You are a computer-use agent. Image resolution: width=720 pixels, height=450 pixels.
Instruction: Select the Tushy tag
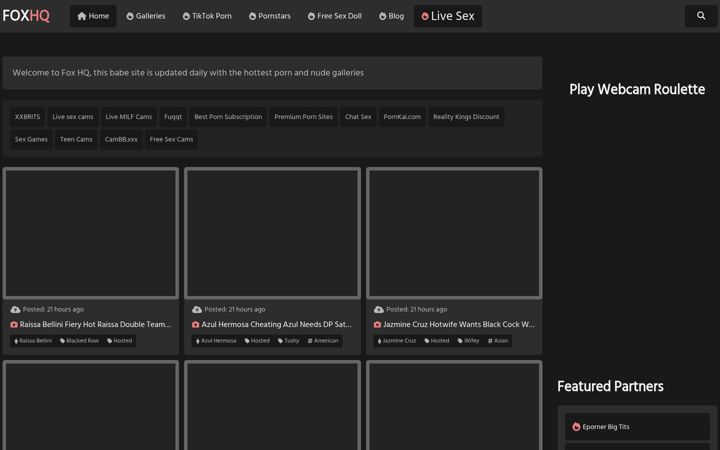click(288, 341)
